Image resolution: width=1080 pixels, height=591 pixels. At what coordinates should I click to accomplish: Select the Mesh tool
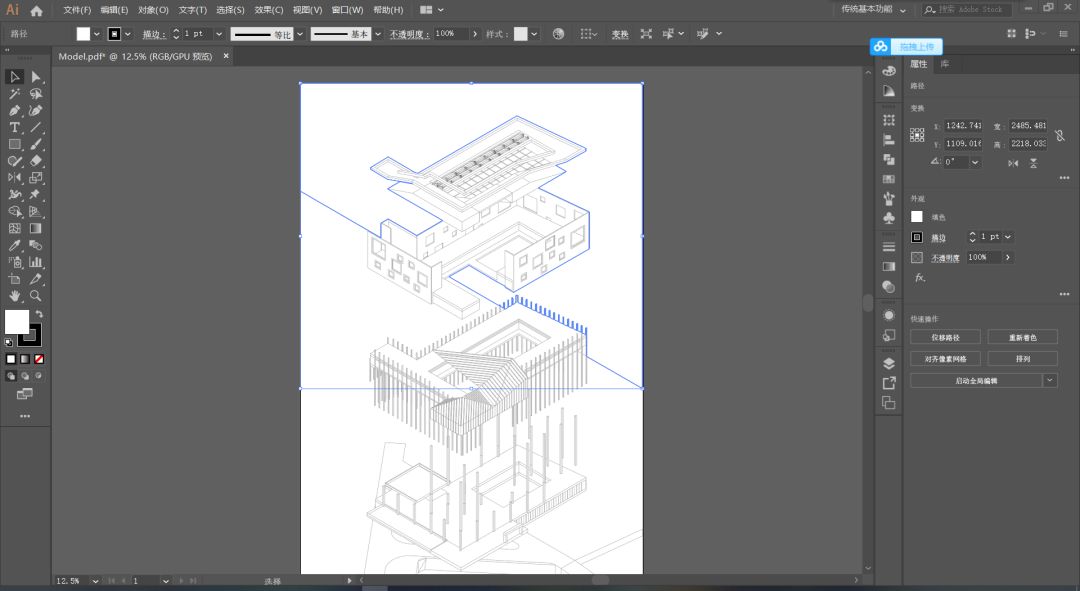14,228
